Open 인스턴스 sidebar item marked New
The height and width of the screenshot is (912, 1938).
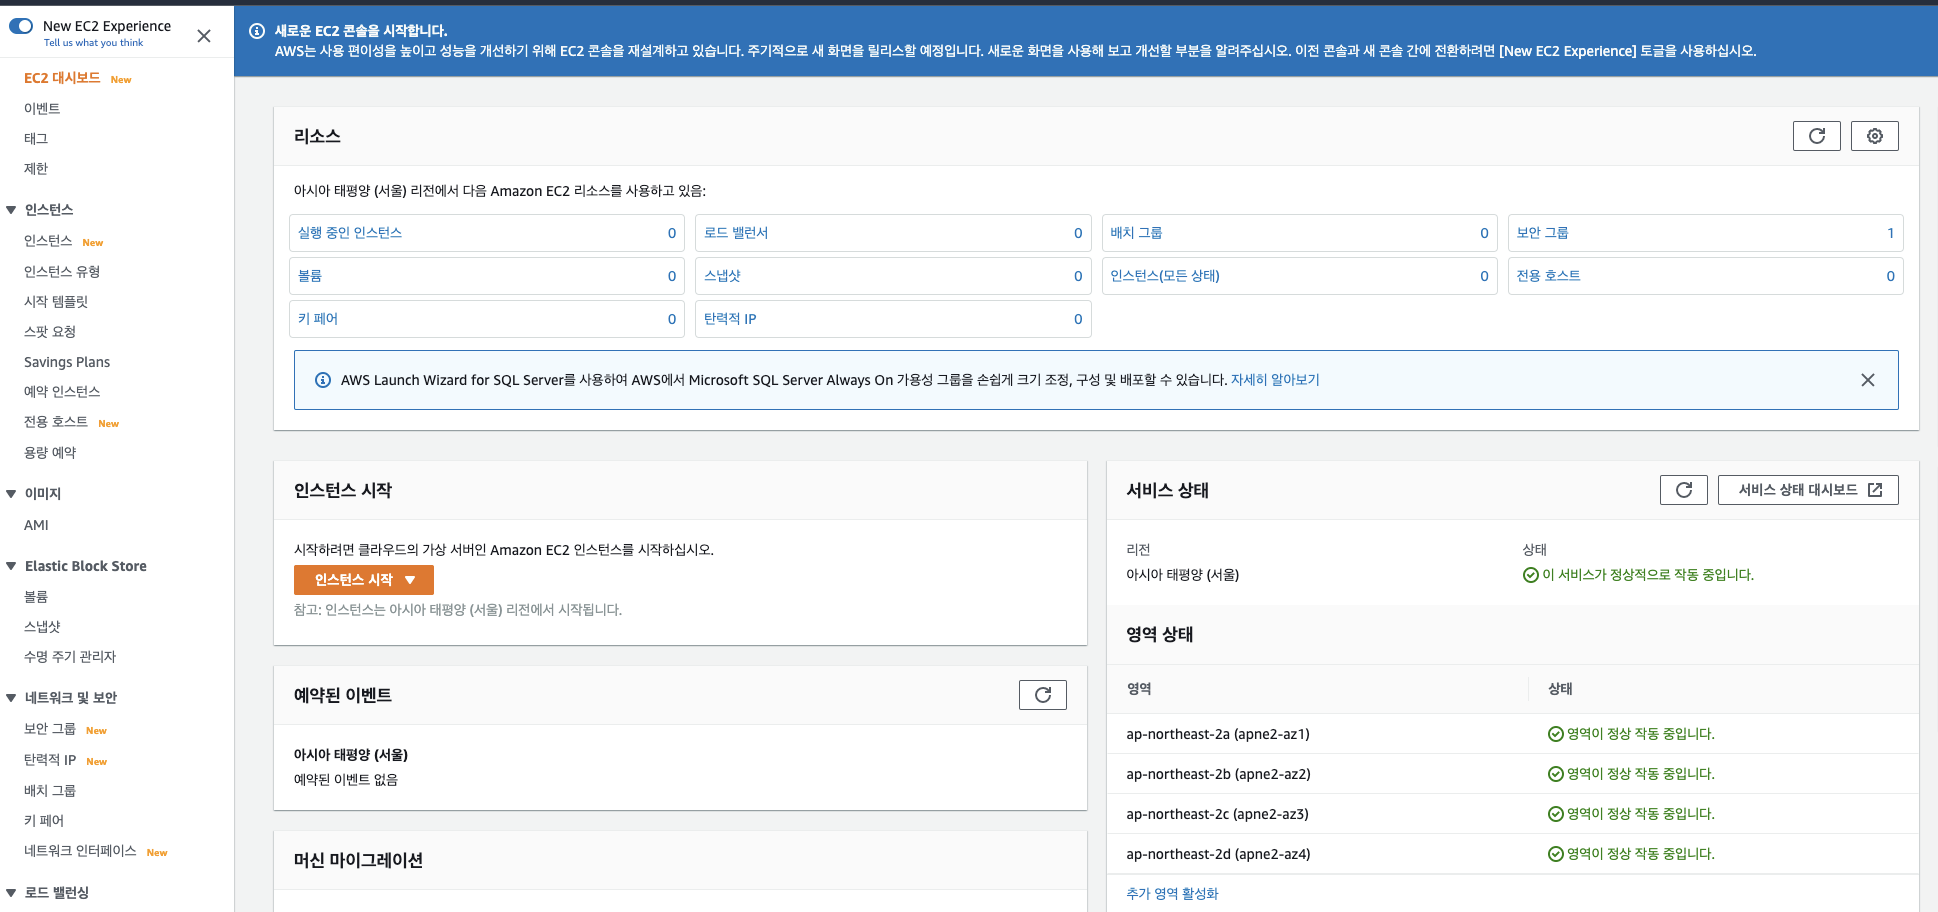pyautogui.click(x=48, y=241)
